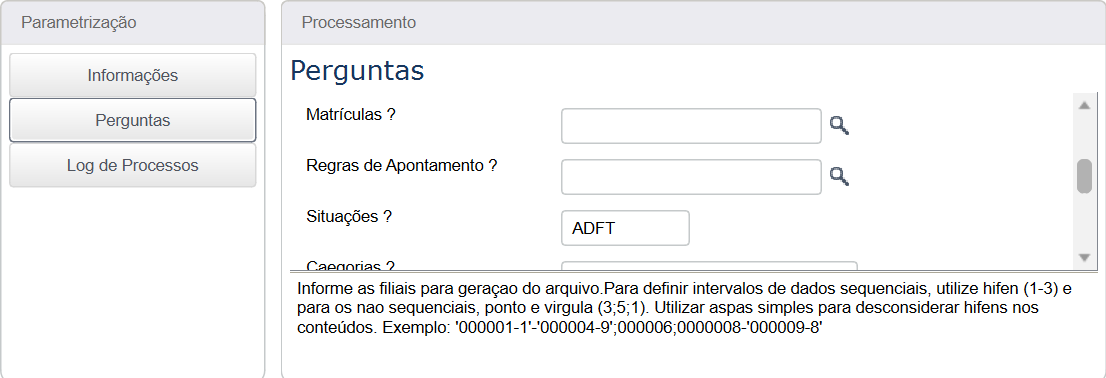
Task: Show the Log de Processos section
Action: point(133,166)
